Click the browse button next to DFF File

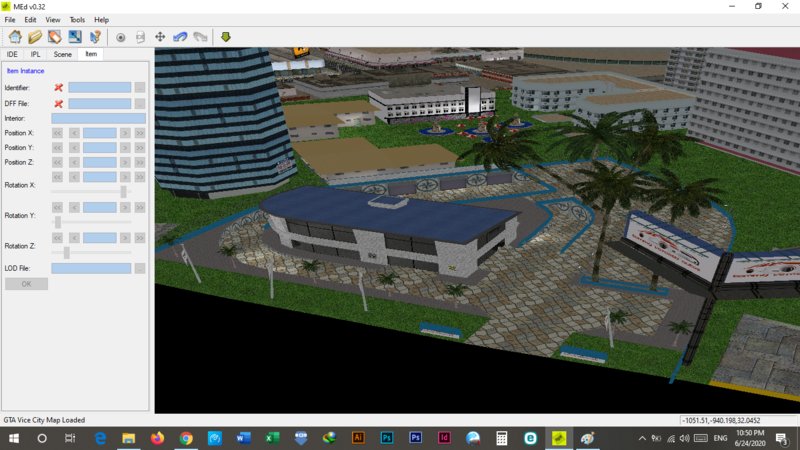pos(140,104)
